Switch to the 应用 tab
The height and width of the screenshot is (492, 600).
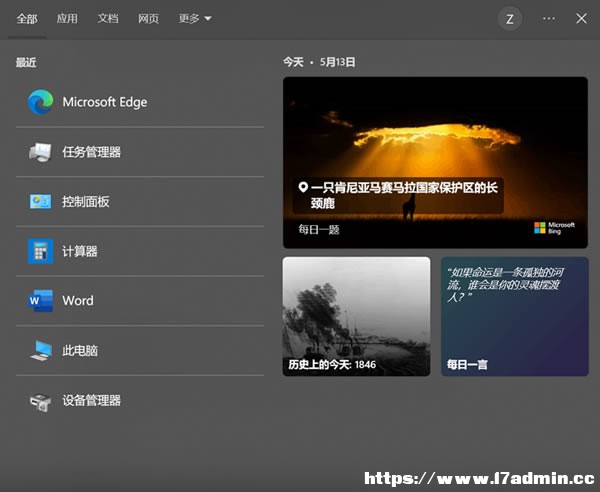67,18
